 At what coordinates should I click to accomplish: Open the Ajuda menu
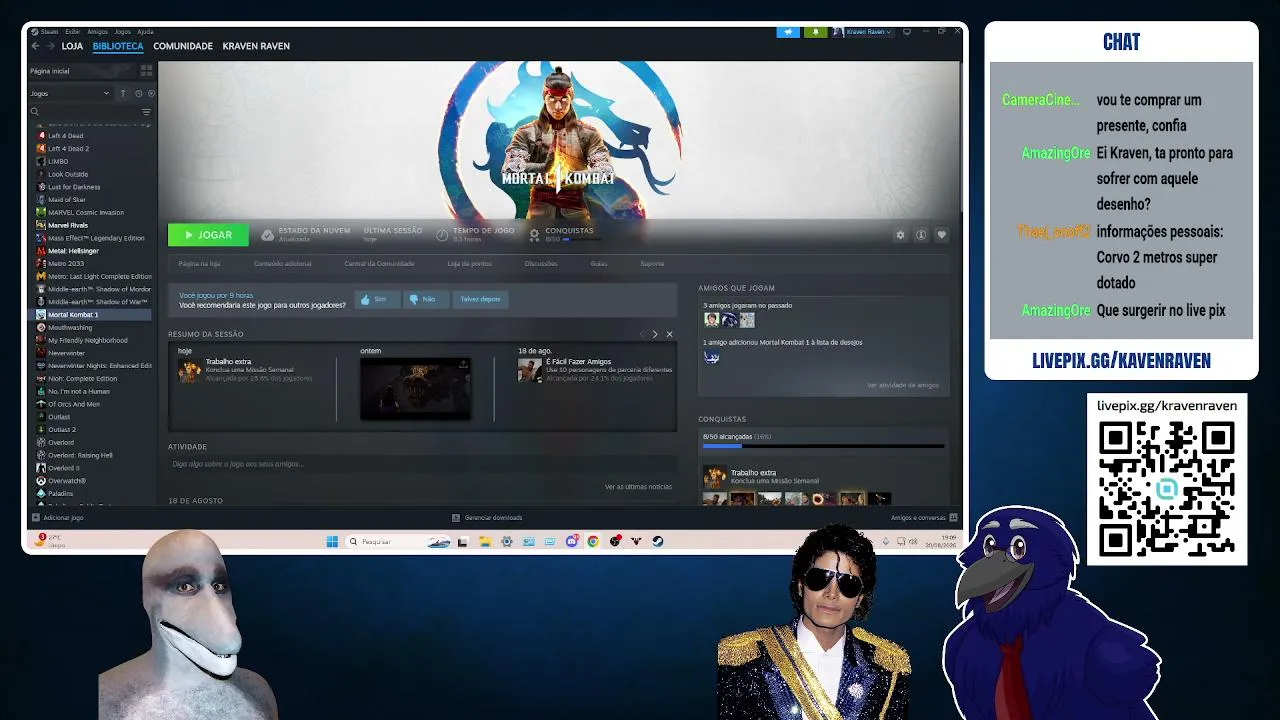(145, 32)
